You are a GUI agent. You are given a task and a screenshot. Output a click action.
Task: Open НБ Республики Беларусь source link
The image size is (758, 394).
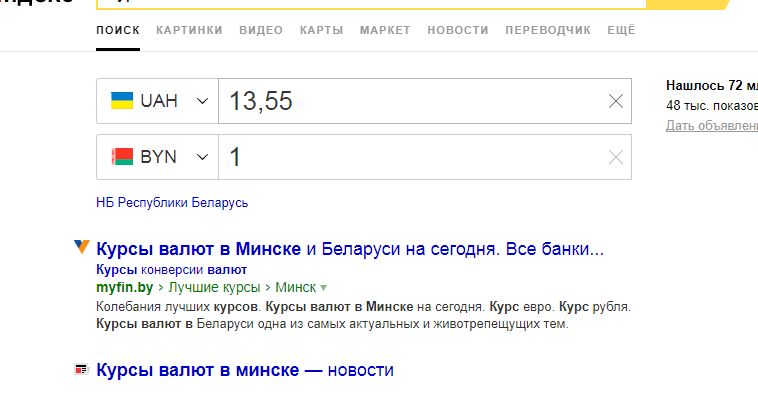[x=172, y=203]
